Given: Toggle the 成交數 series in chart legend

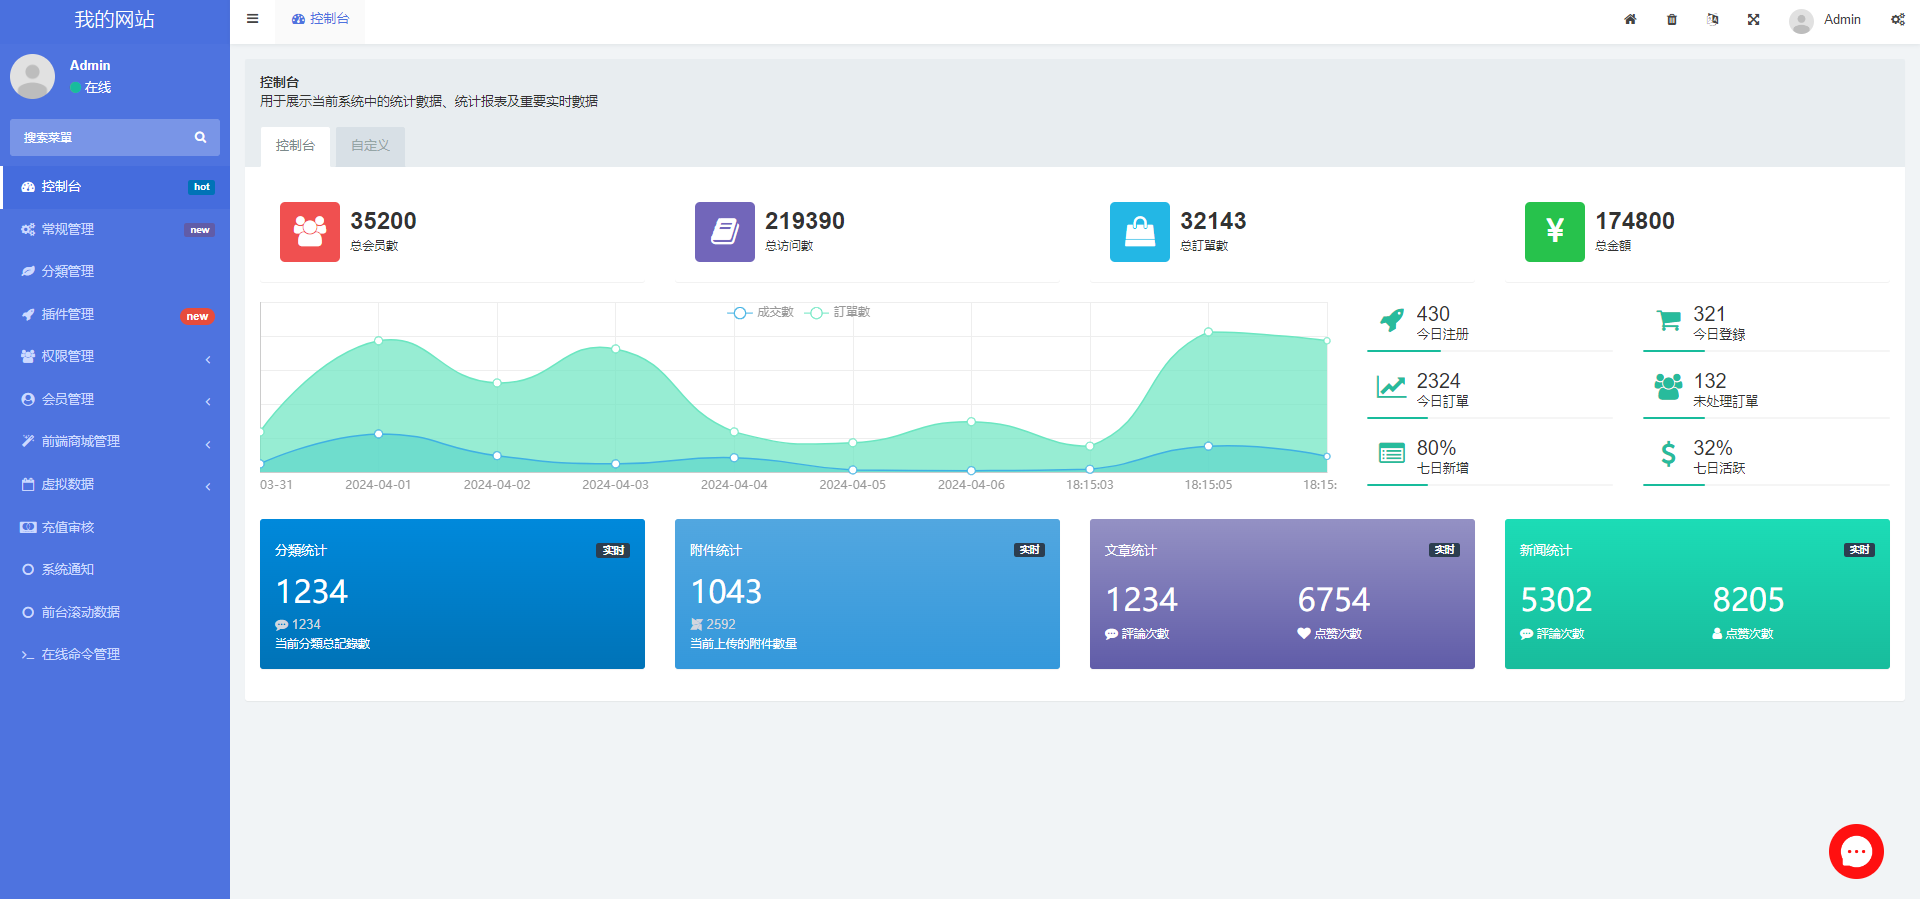Looking at the screenshot, I should point(760,313).
